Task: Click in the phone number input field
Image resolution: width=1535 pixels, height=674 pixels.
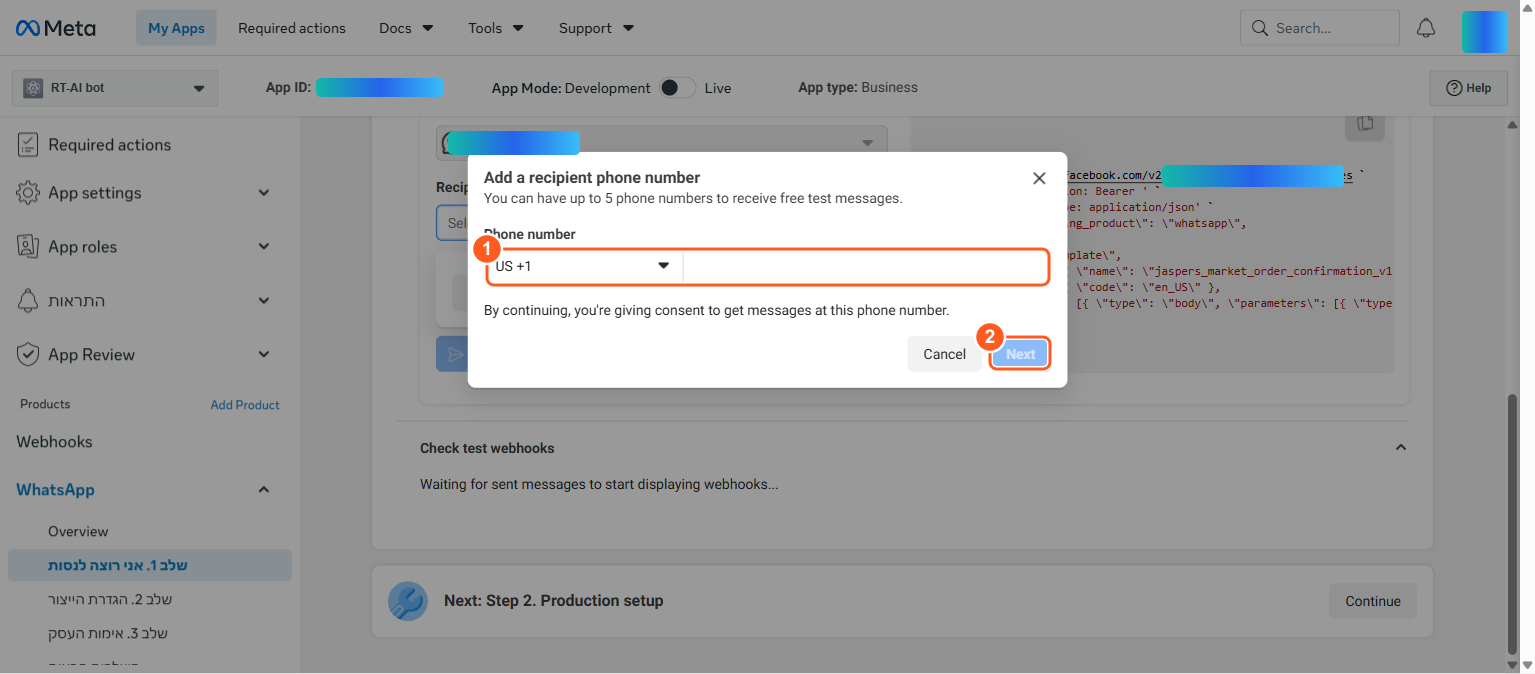Action: coord(865,266)
